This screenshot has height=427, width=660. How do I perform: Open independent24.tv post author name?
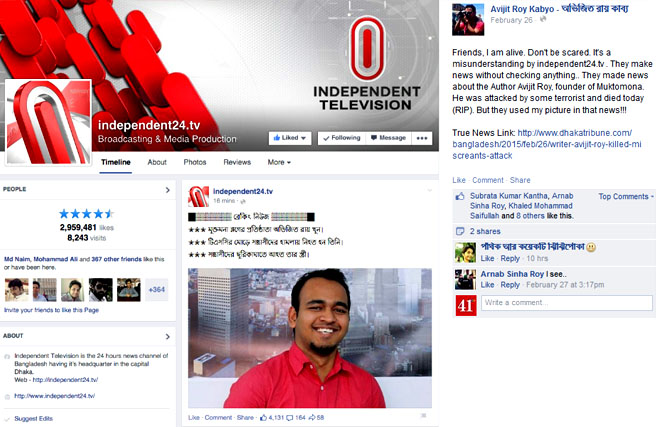pyautogui.click(x=243, y=191)
